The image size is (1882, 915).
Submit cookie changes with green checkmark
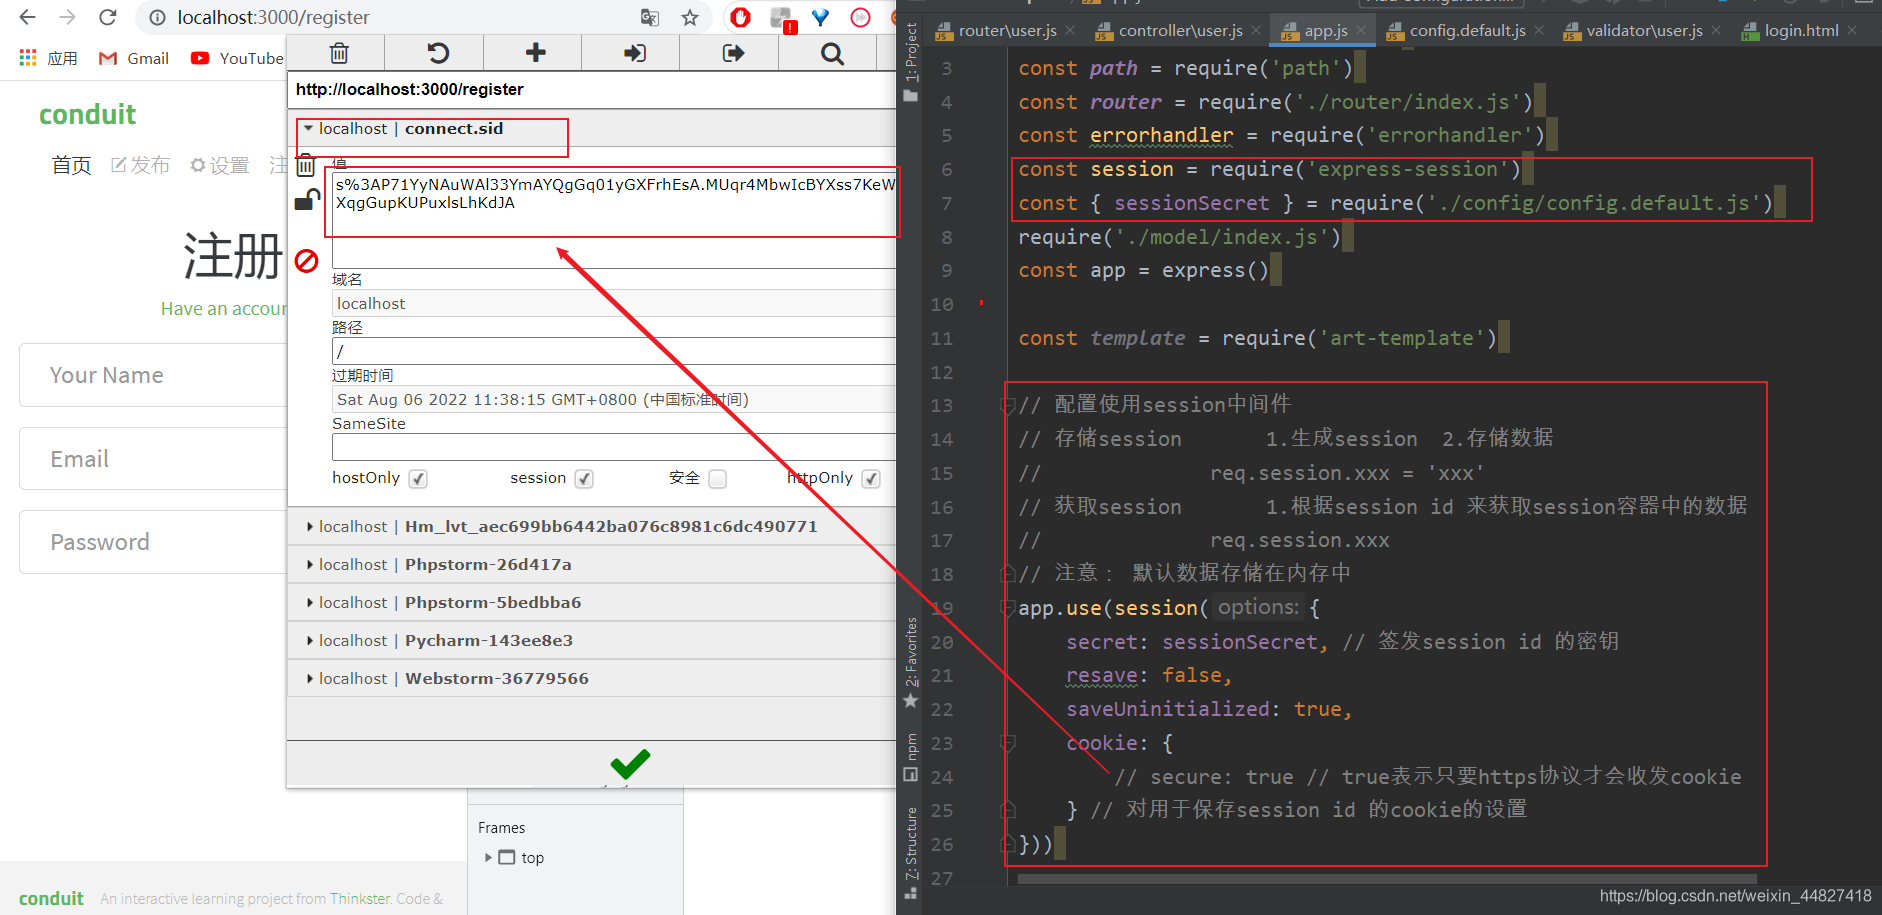630,764
